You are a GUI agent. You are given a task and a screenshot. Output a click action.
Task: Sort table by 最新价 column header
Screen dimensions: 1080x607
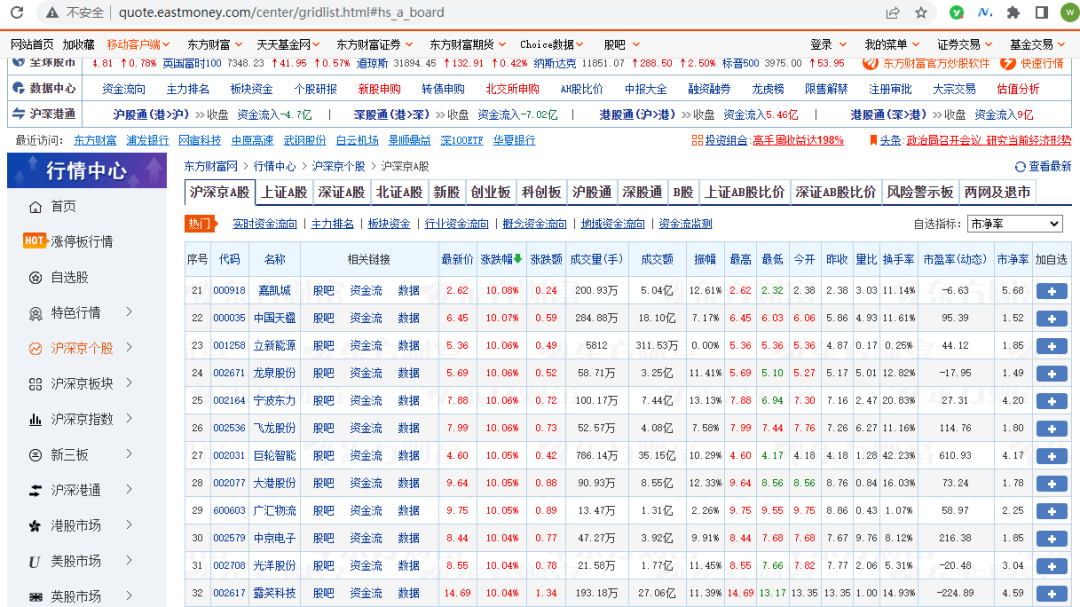(457, 260)
